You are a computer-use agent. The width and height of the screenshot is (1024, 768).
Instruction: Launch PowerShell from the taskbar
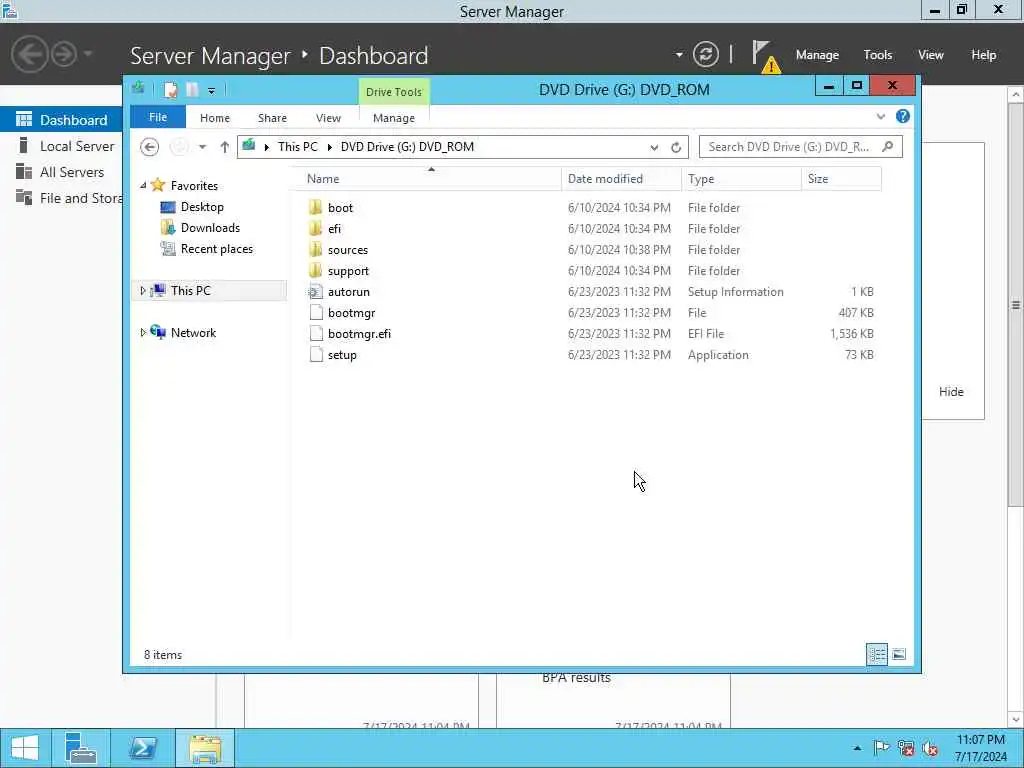pyautogui.click(x=142, y=748)
